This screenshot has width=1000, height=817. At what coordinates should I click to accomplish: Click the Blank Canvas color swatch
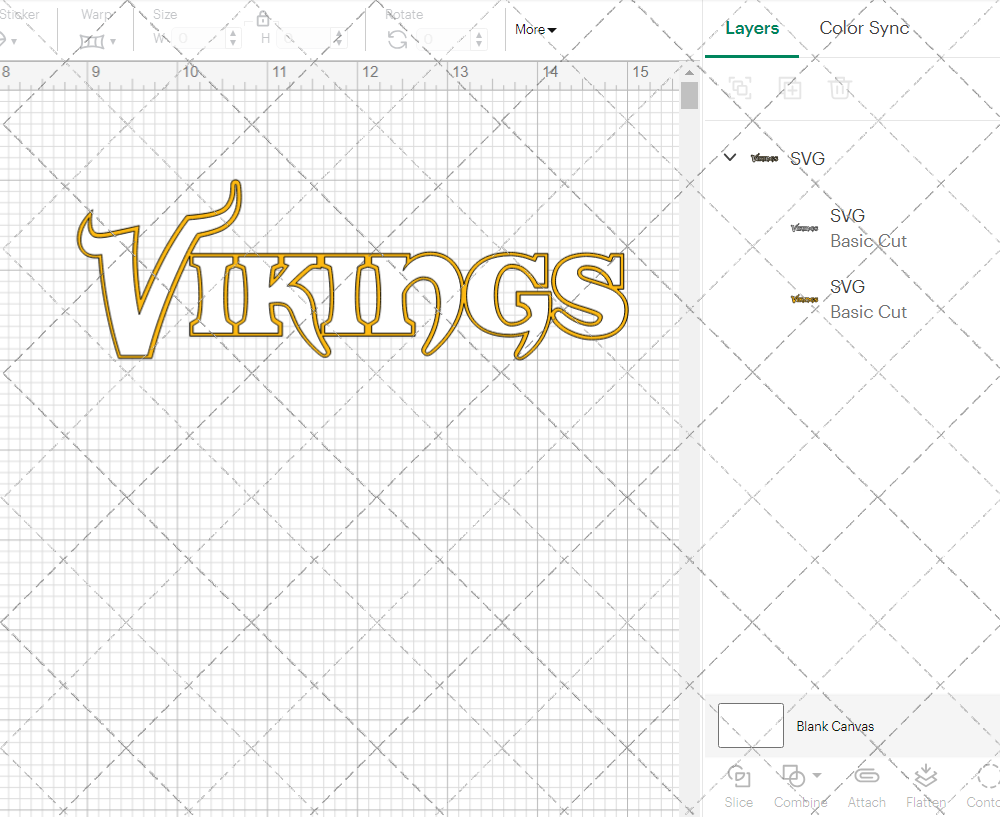pos(751,725)
